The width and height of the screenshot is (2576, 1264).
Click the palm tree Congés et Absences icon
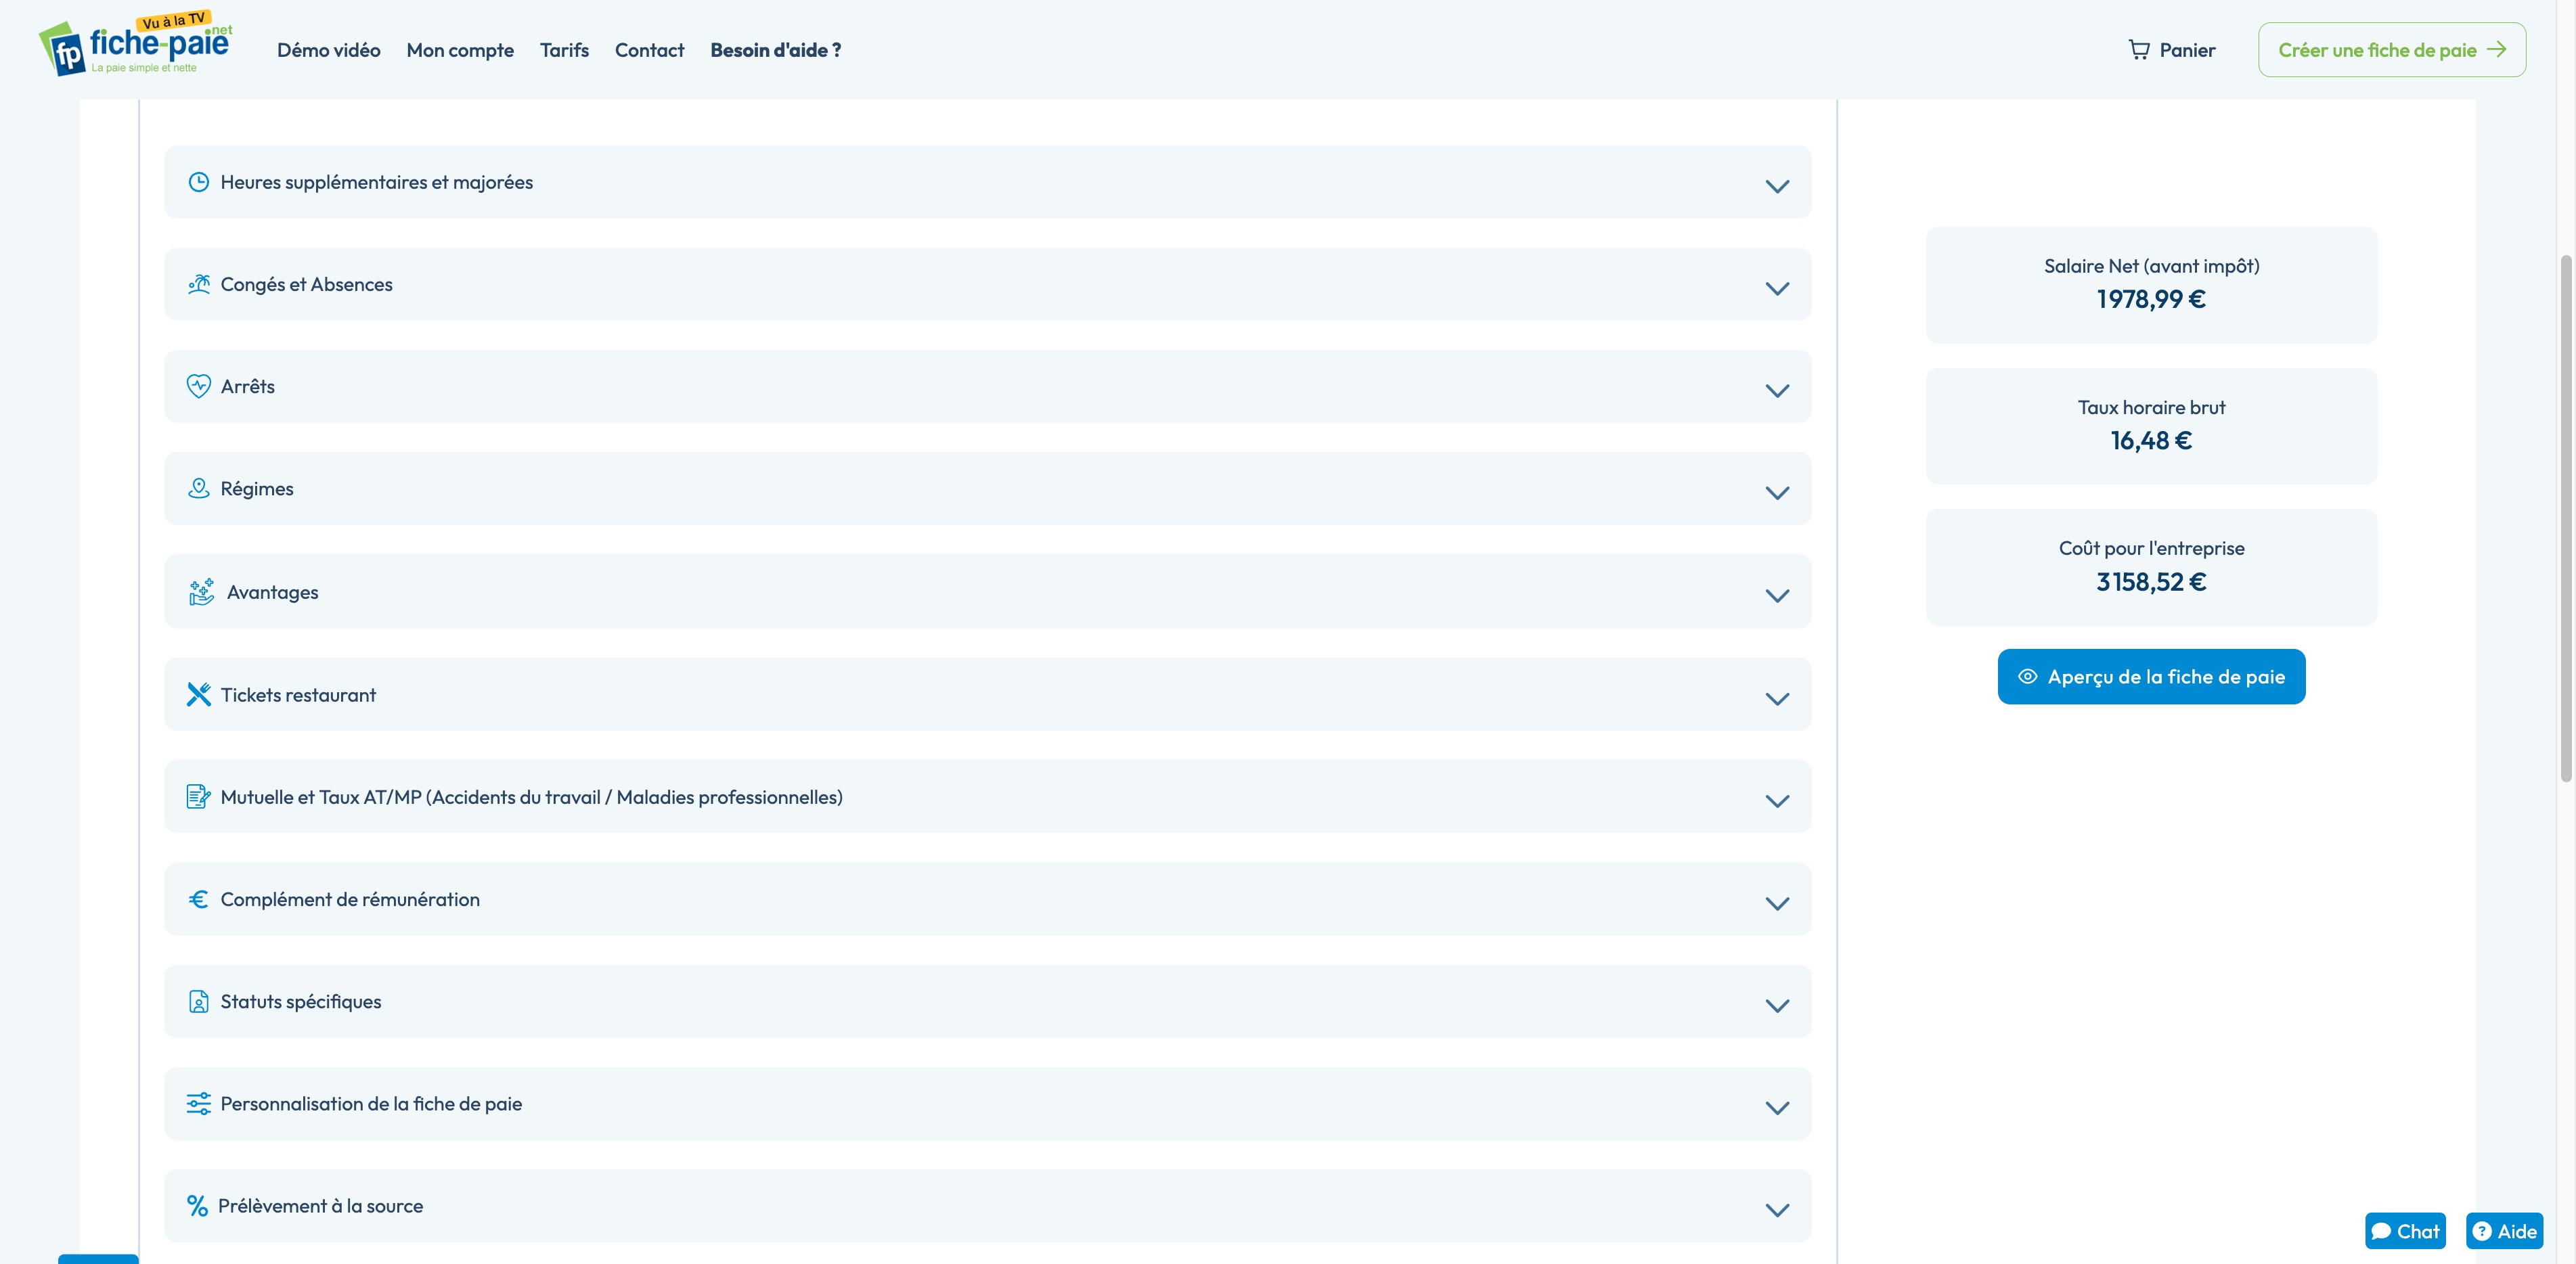click(x=198, y=284)
